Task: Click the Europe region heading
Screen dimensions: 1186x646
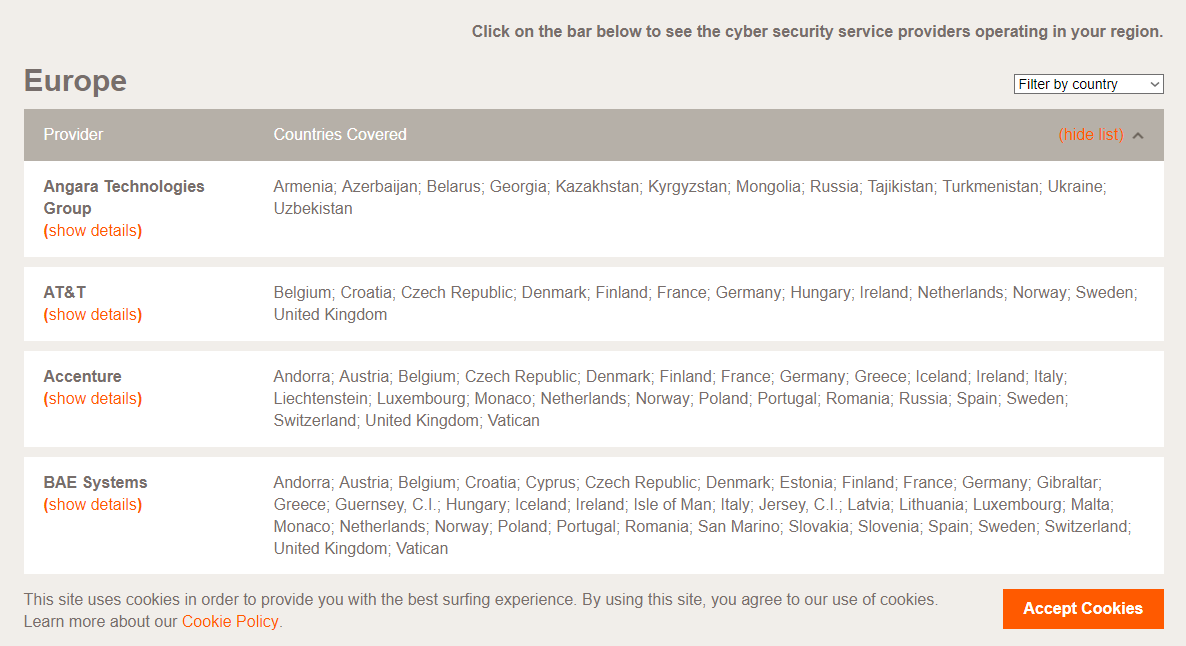Action: click(x=75, y=81)
